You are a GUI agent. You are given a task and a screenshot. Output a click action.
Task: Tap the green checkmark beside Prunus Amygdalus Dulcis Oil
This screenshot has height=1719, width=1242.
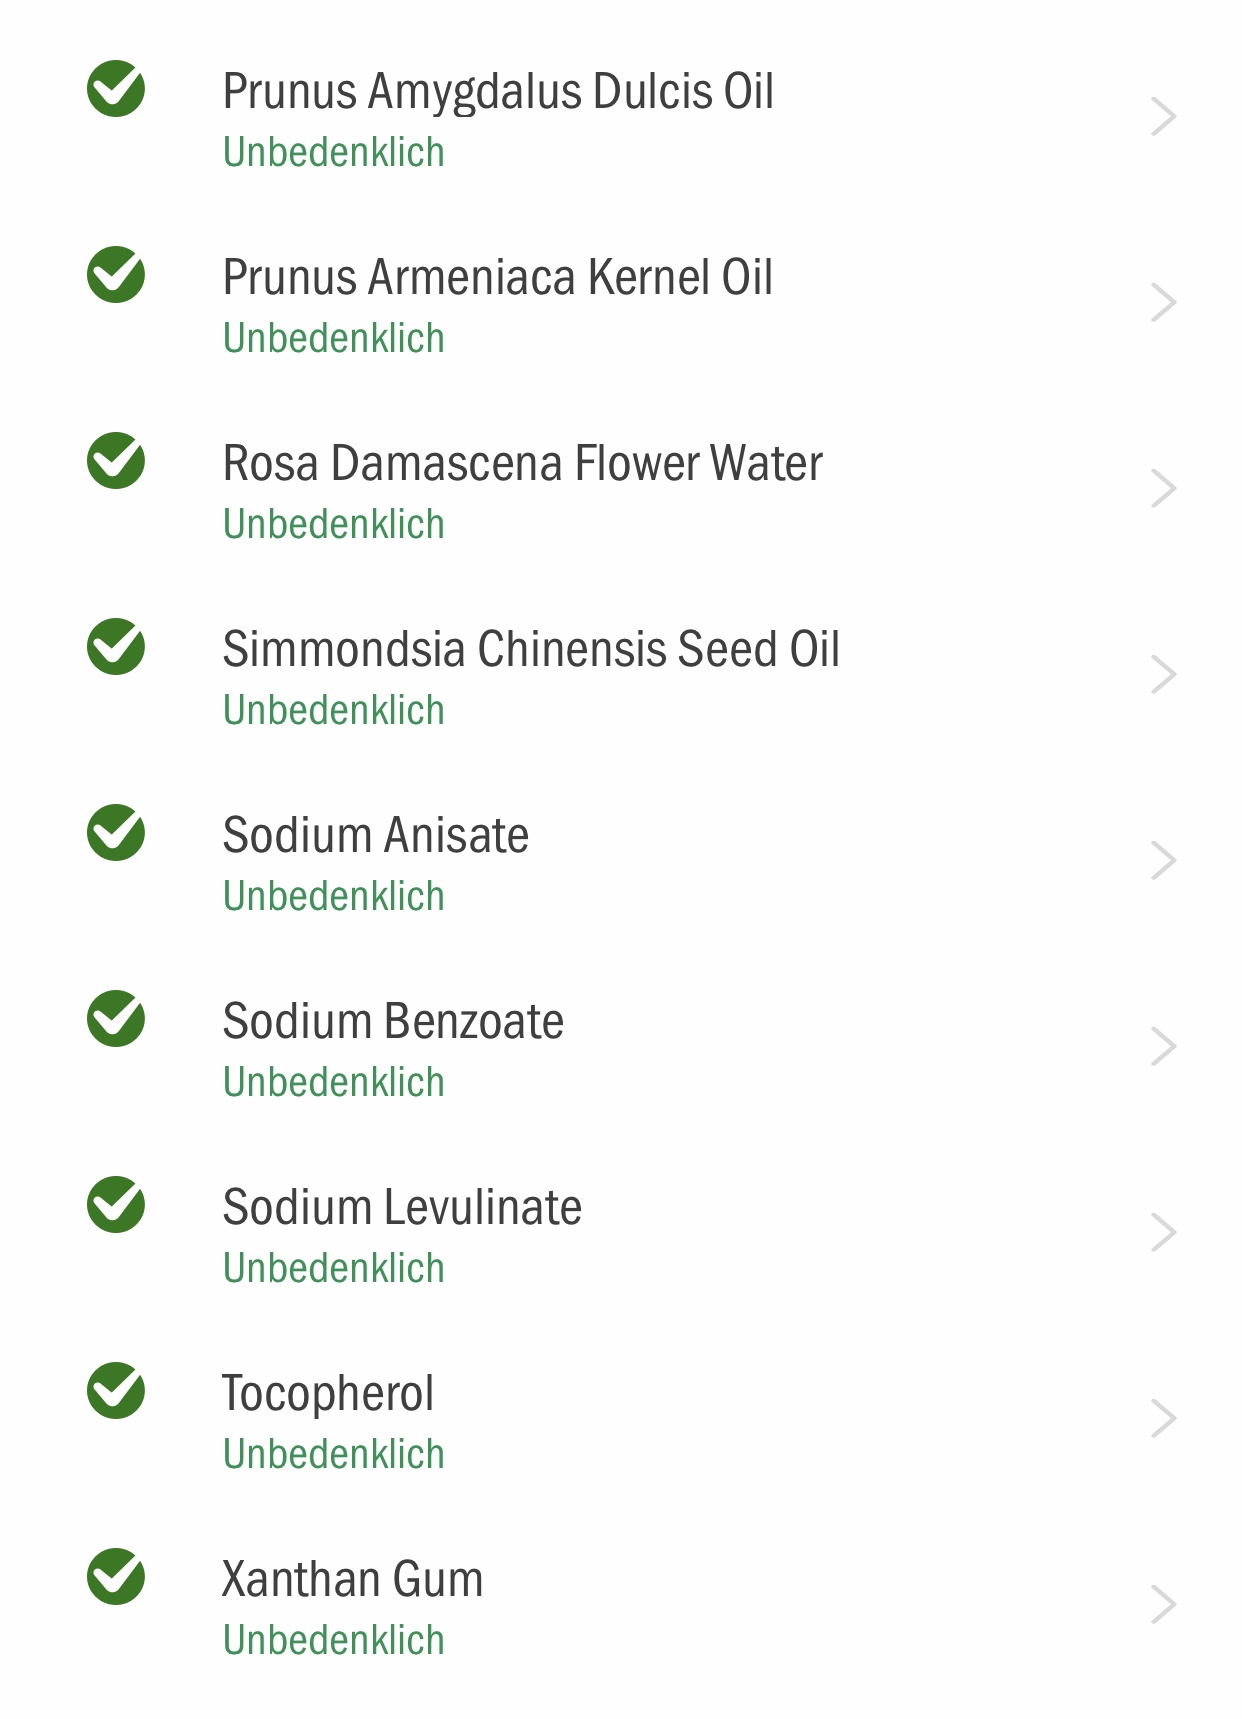[x=116, y=89]
